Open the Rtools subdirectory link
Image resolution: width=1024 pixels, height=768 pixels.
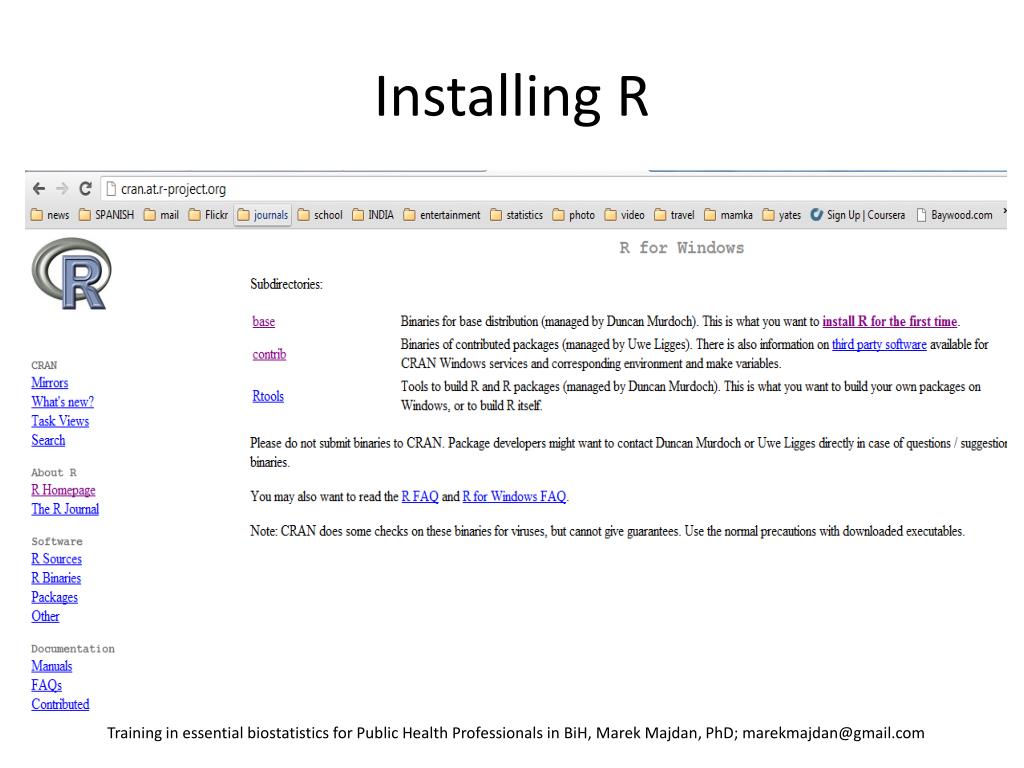[268, 396]
